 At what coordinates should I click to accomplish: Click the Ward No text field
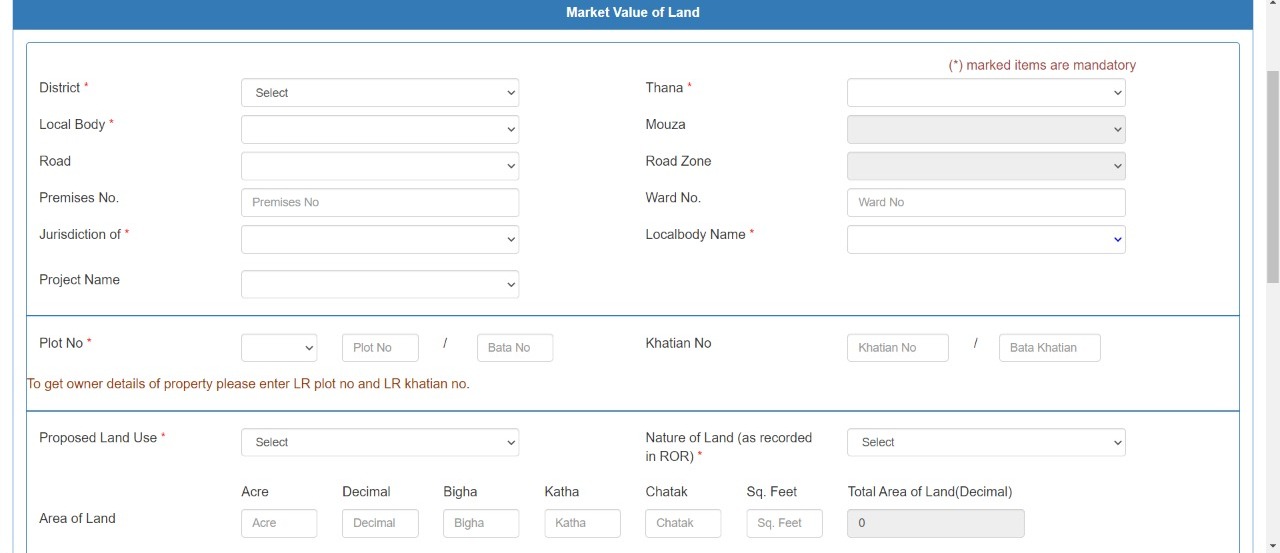985,202
